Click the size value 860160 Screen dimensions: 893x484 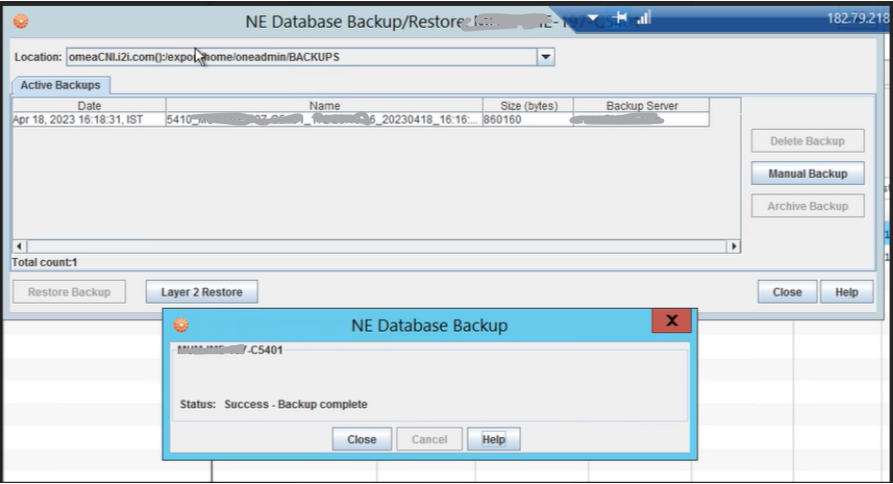(x=502, y=120)
